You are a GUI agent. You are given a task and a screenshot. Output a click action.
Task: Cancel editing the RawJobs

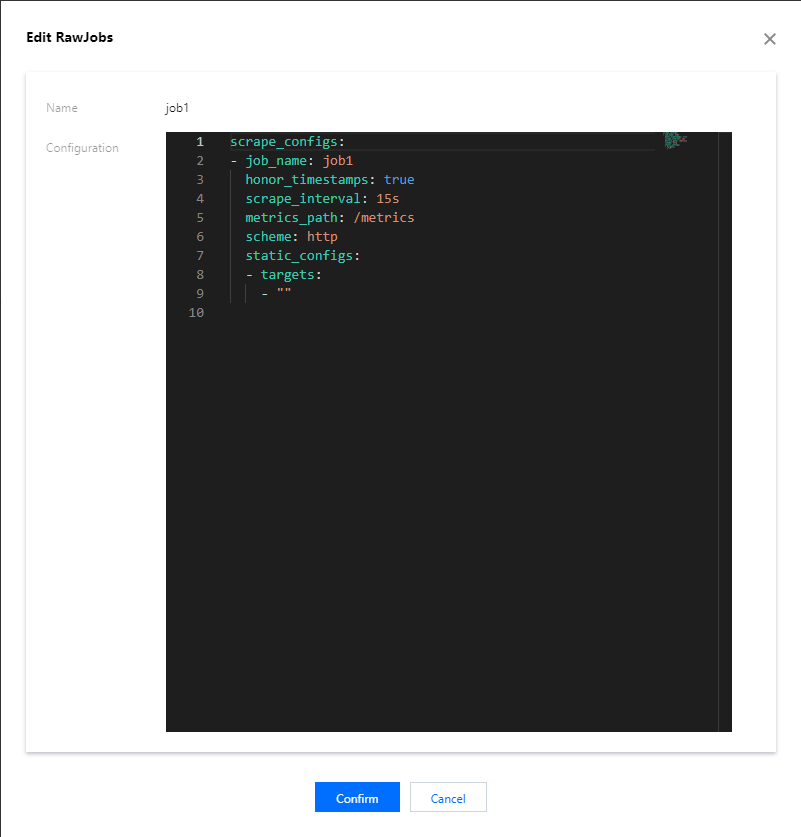click(448, 797)
